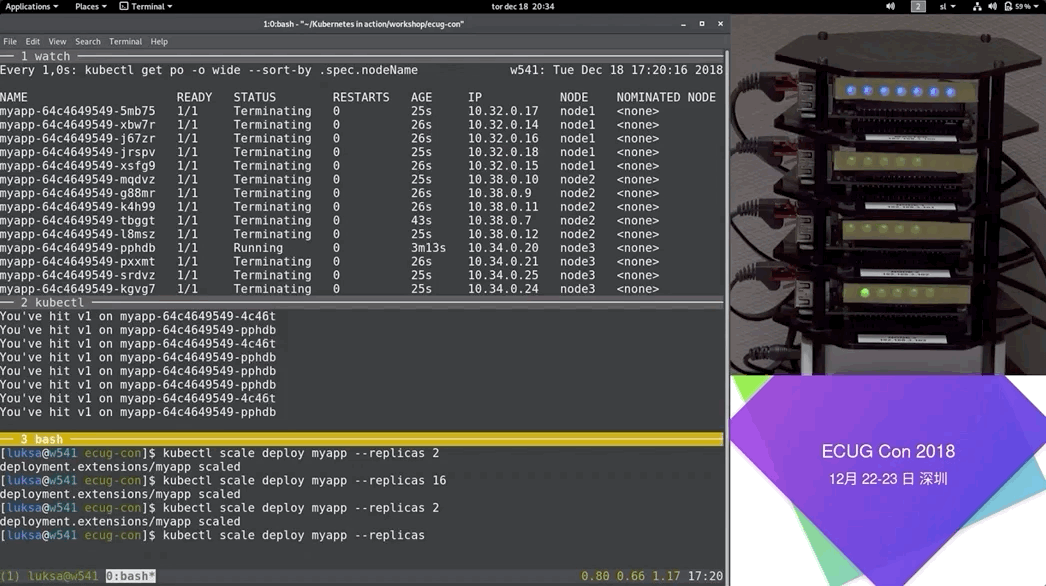Open the View menu

[57, 41]
